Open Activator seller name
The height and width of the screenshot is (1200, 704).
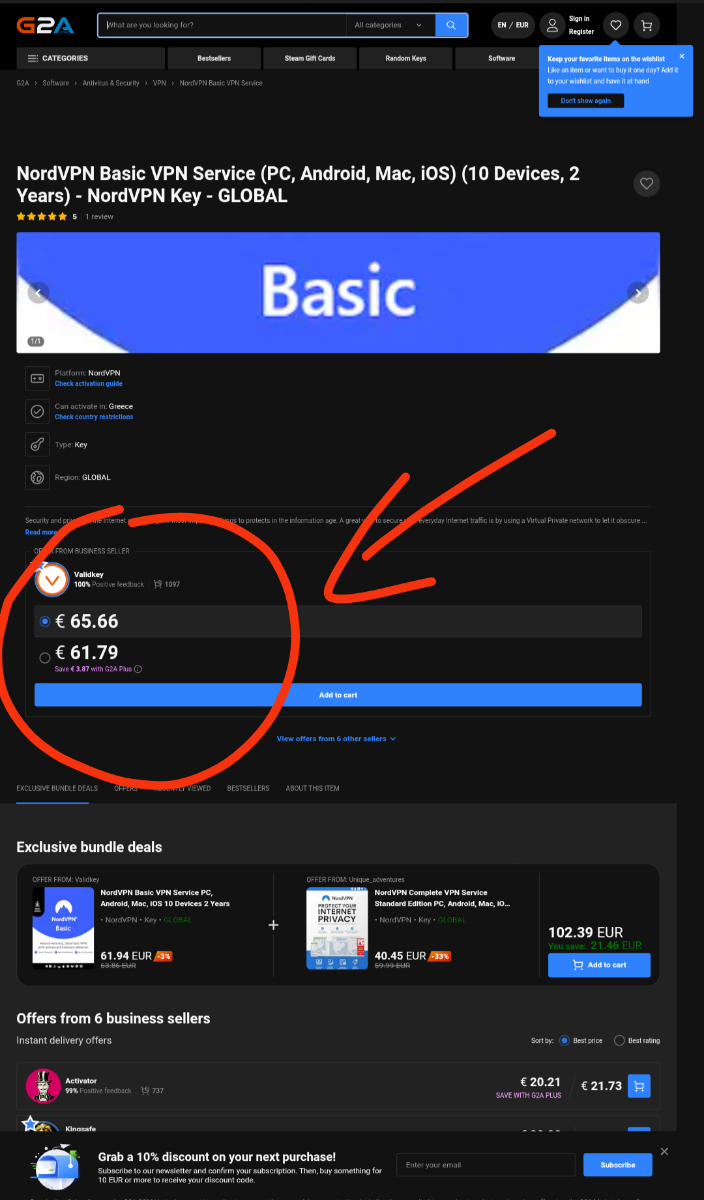(81, 1081)
